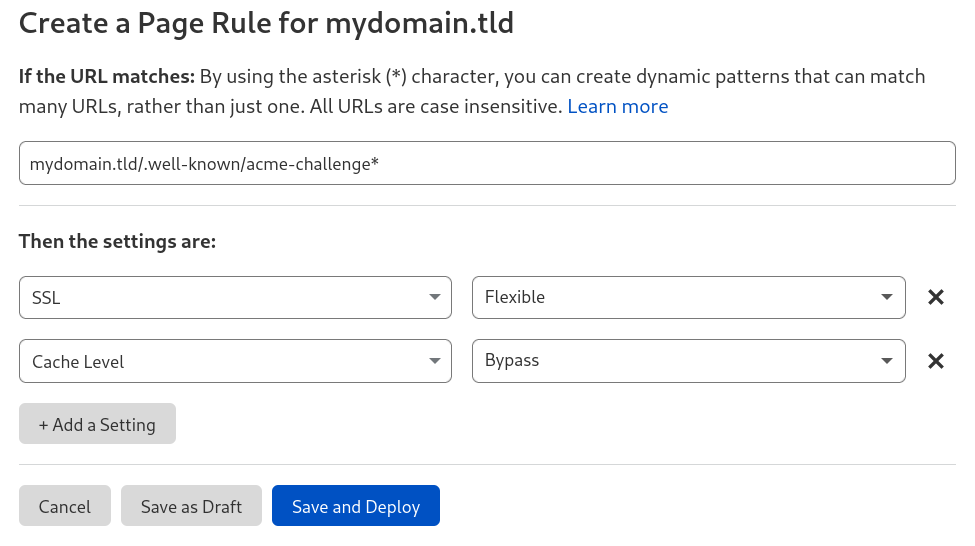975x546 pixels.
Task: Click the Create a Page Rule heading
Action: coord(266,23)
